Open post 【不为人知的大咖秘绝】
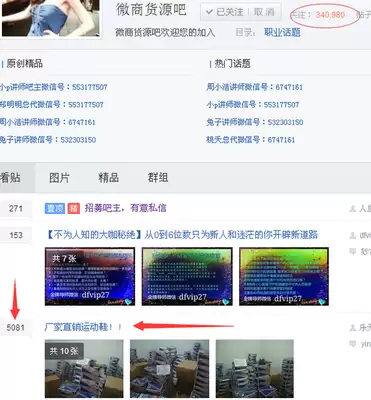This screenshot has width=371, height=400. pyautogui.click(x=181, y=235)
